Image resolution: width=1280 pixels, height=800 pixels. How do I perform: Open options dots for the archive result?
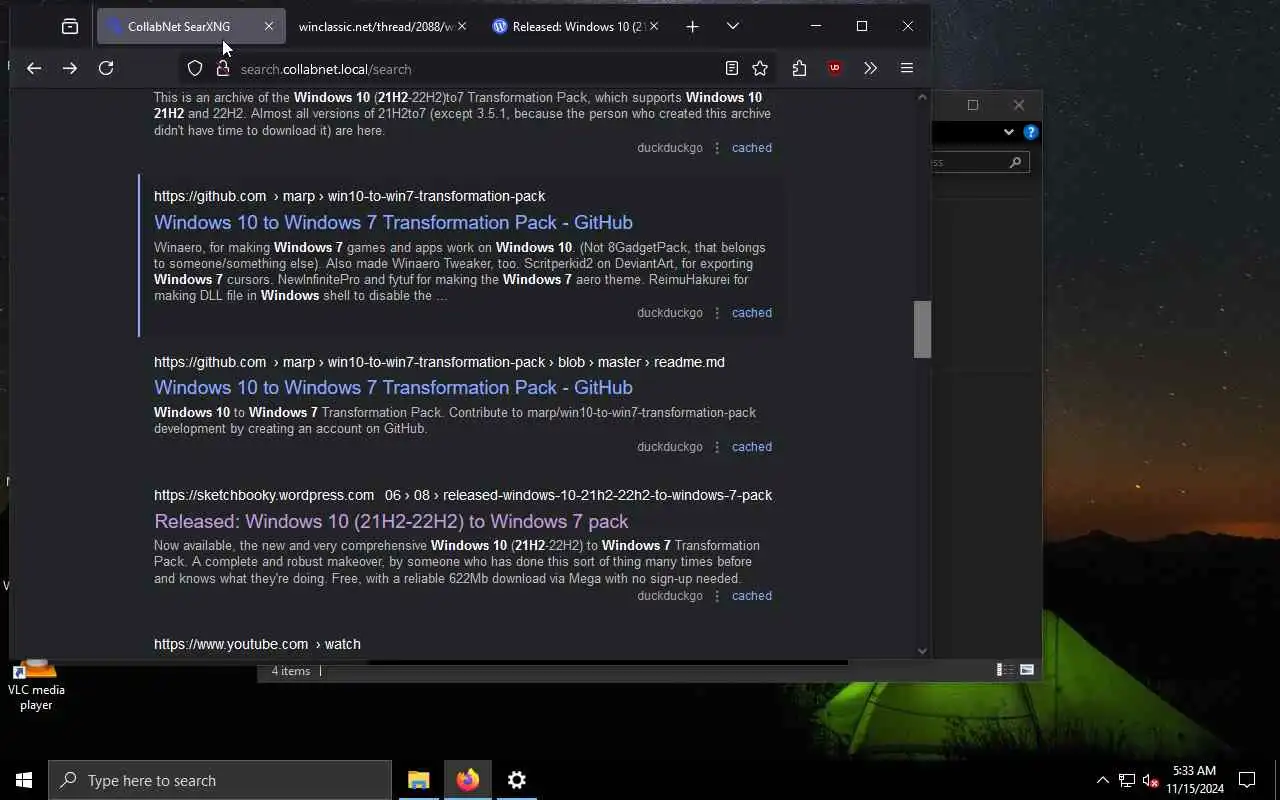[x=717, y=148]
